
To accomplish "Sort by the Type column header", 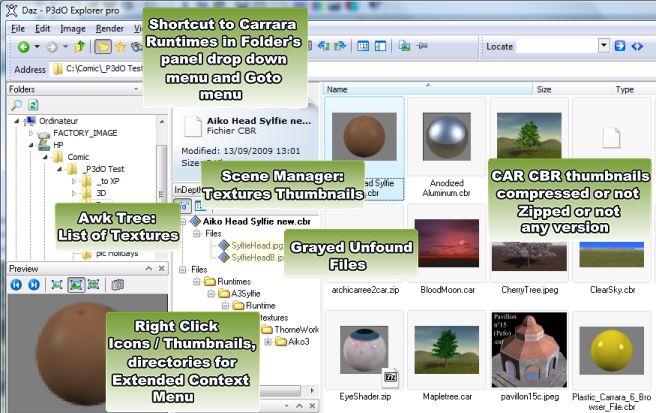I will (632, 89).
